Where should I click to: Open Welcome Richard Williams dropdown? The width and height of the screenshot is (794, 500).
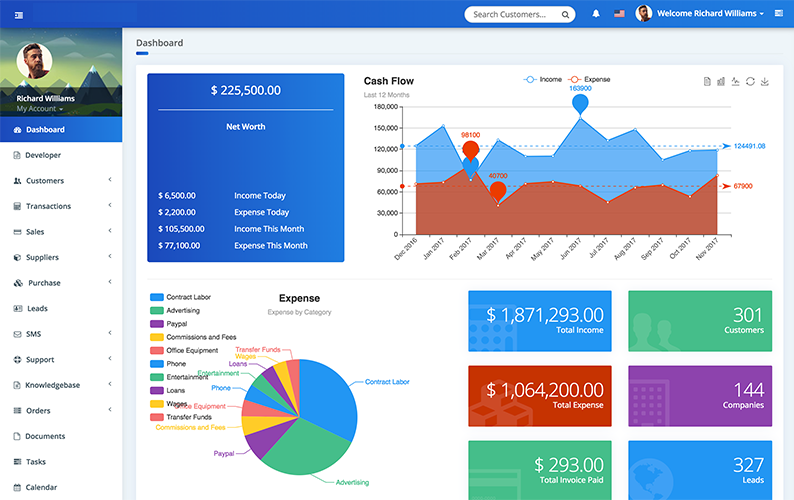(710, 14)
